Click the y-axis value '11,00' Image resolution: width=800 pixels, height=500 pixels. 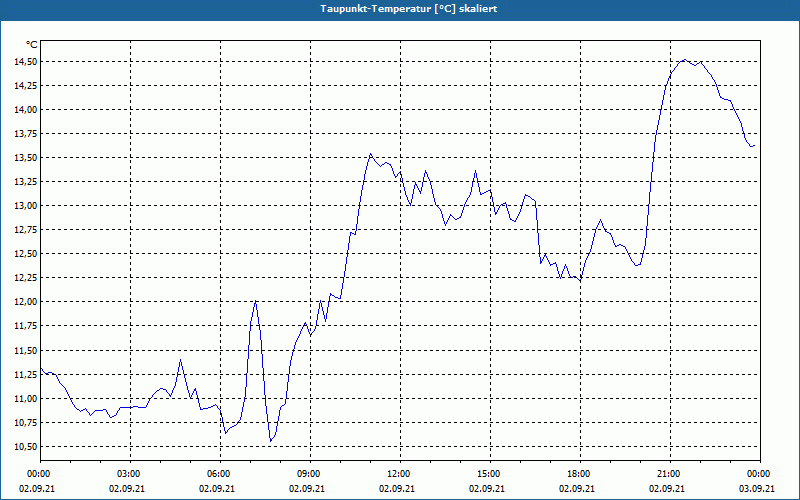pos(28,398)
